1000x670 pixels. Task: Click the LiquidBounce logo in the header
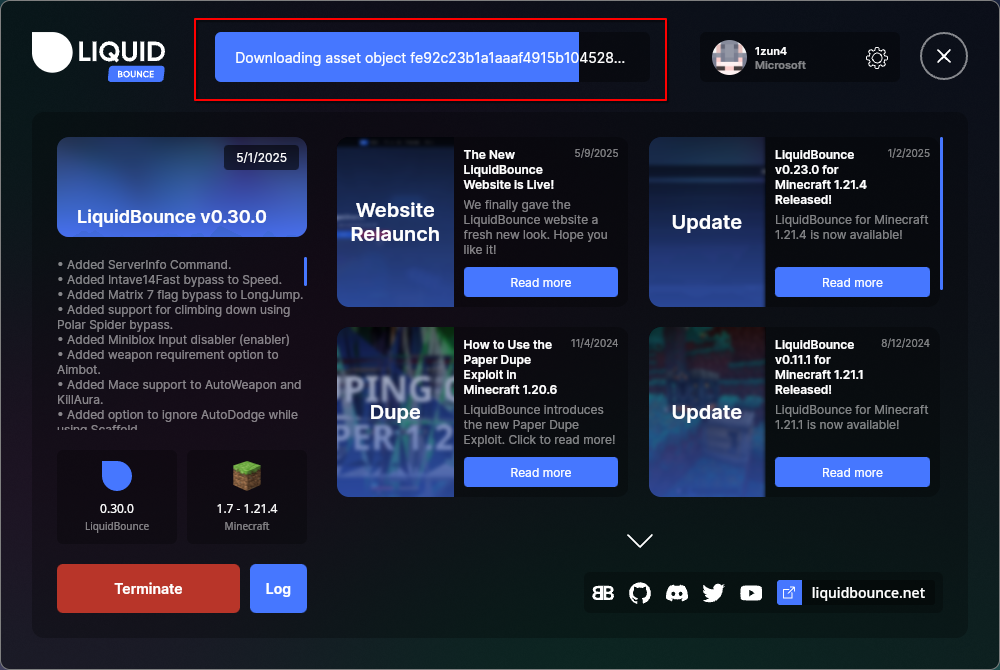click(98, 52)
